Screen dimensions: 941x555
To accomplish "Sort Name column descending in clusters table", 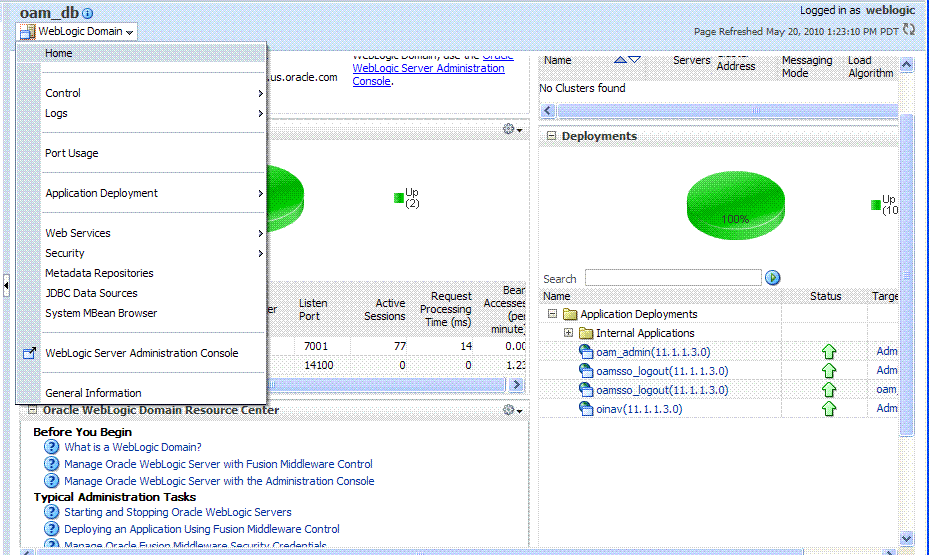I will point(634,60).
